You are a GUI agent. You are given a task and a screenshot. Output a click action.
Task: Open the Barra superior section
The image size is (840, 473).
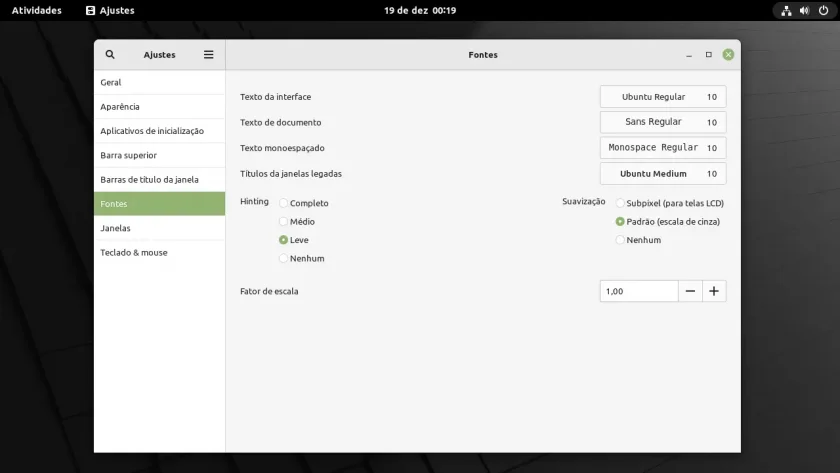(x=160, y=155)
